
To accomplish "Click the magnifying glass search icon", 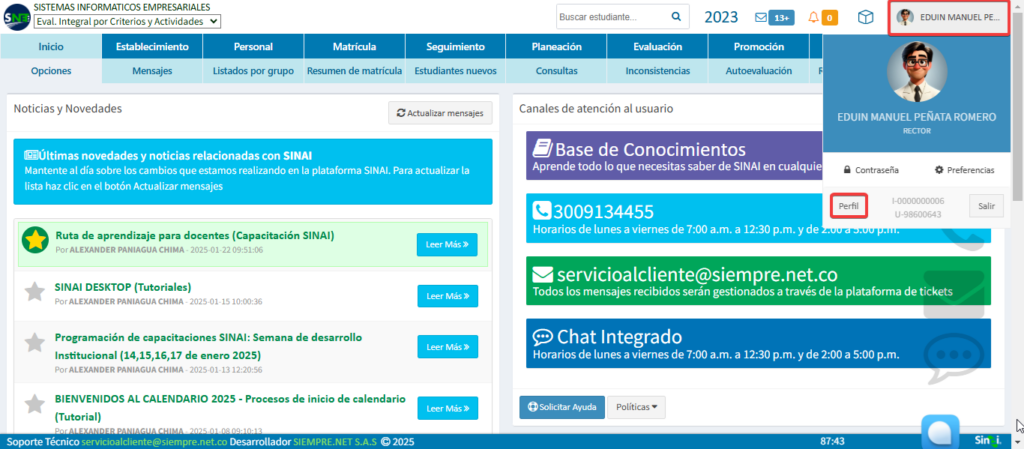I will click(x=677, y=17).
